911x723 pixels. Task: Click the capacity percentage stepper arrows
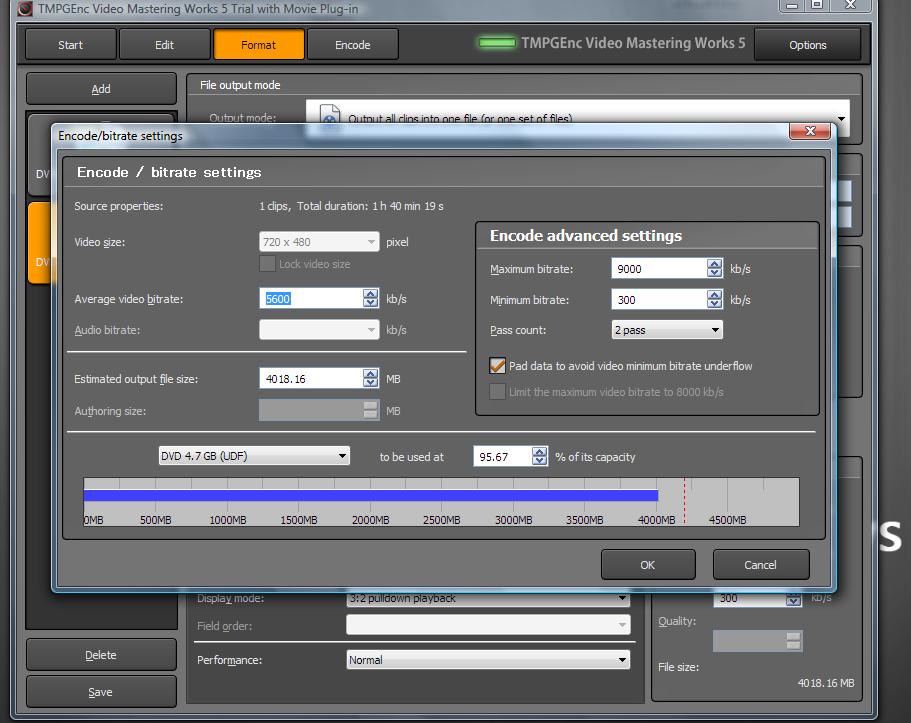point(540,457)
